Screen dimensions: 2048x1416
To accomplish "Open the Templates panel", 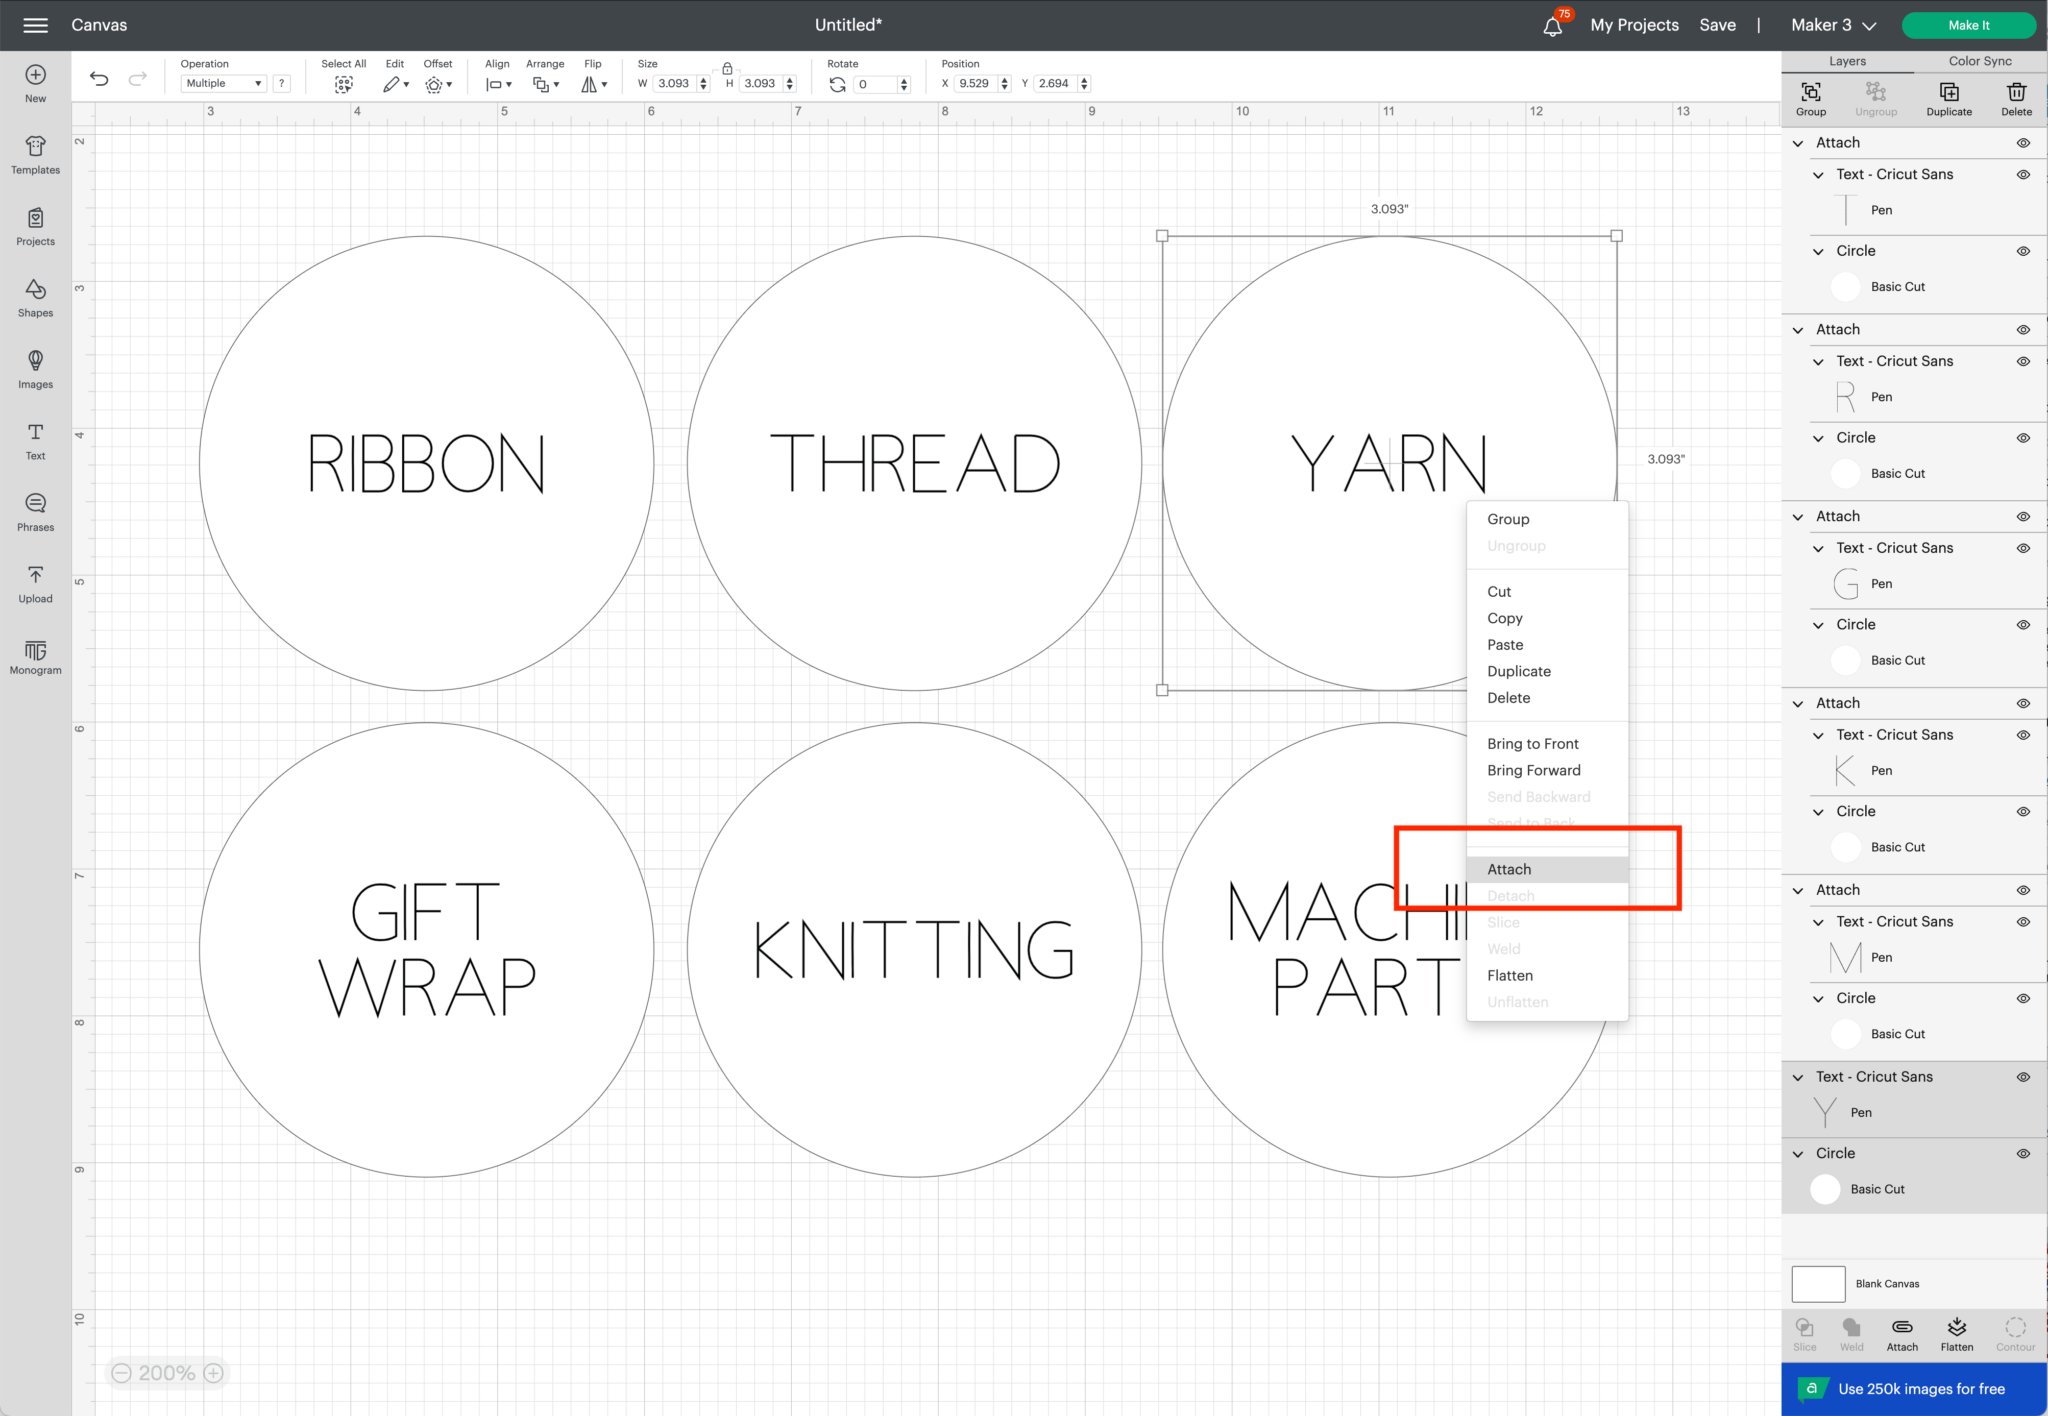I will (x=35, y=155).
